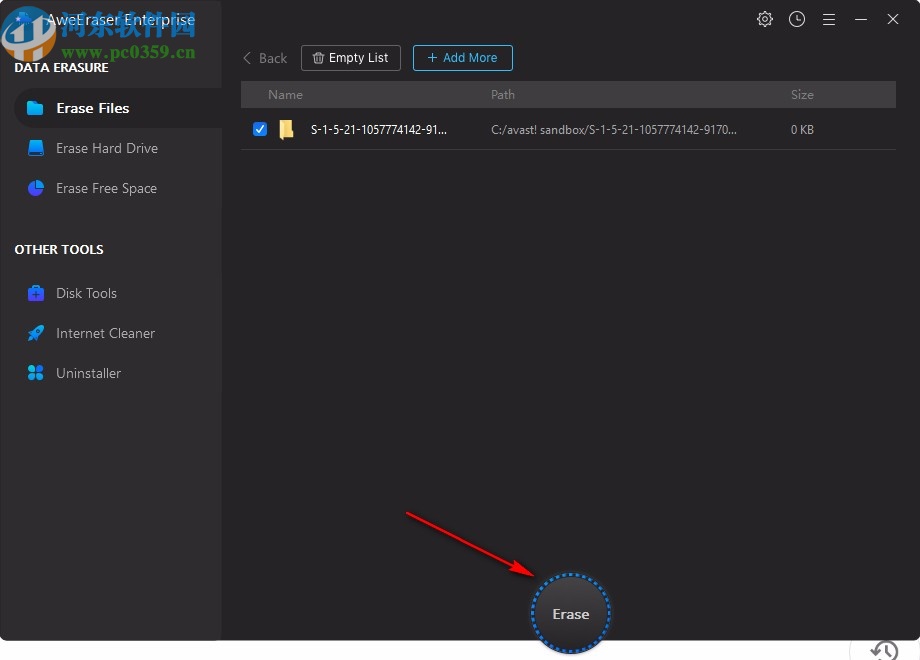This screenshot has width=920, height=660.
Task: Click the plus icon in Add More
Action: tap(432, 57)
